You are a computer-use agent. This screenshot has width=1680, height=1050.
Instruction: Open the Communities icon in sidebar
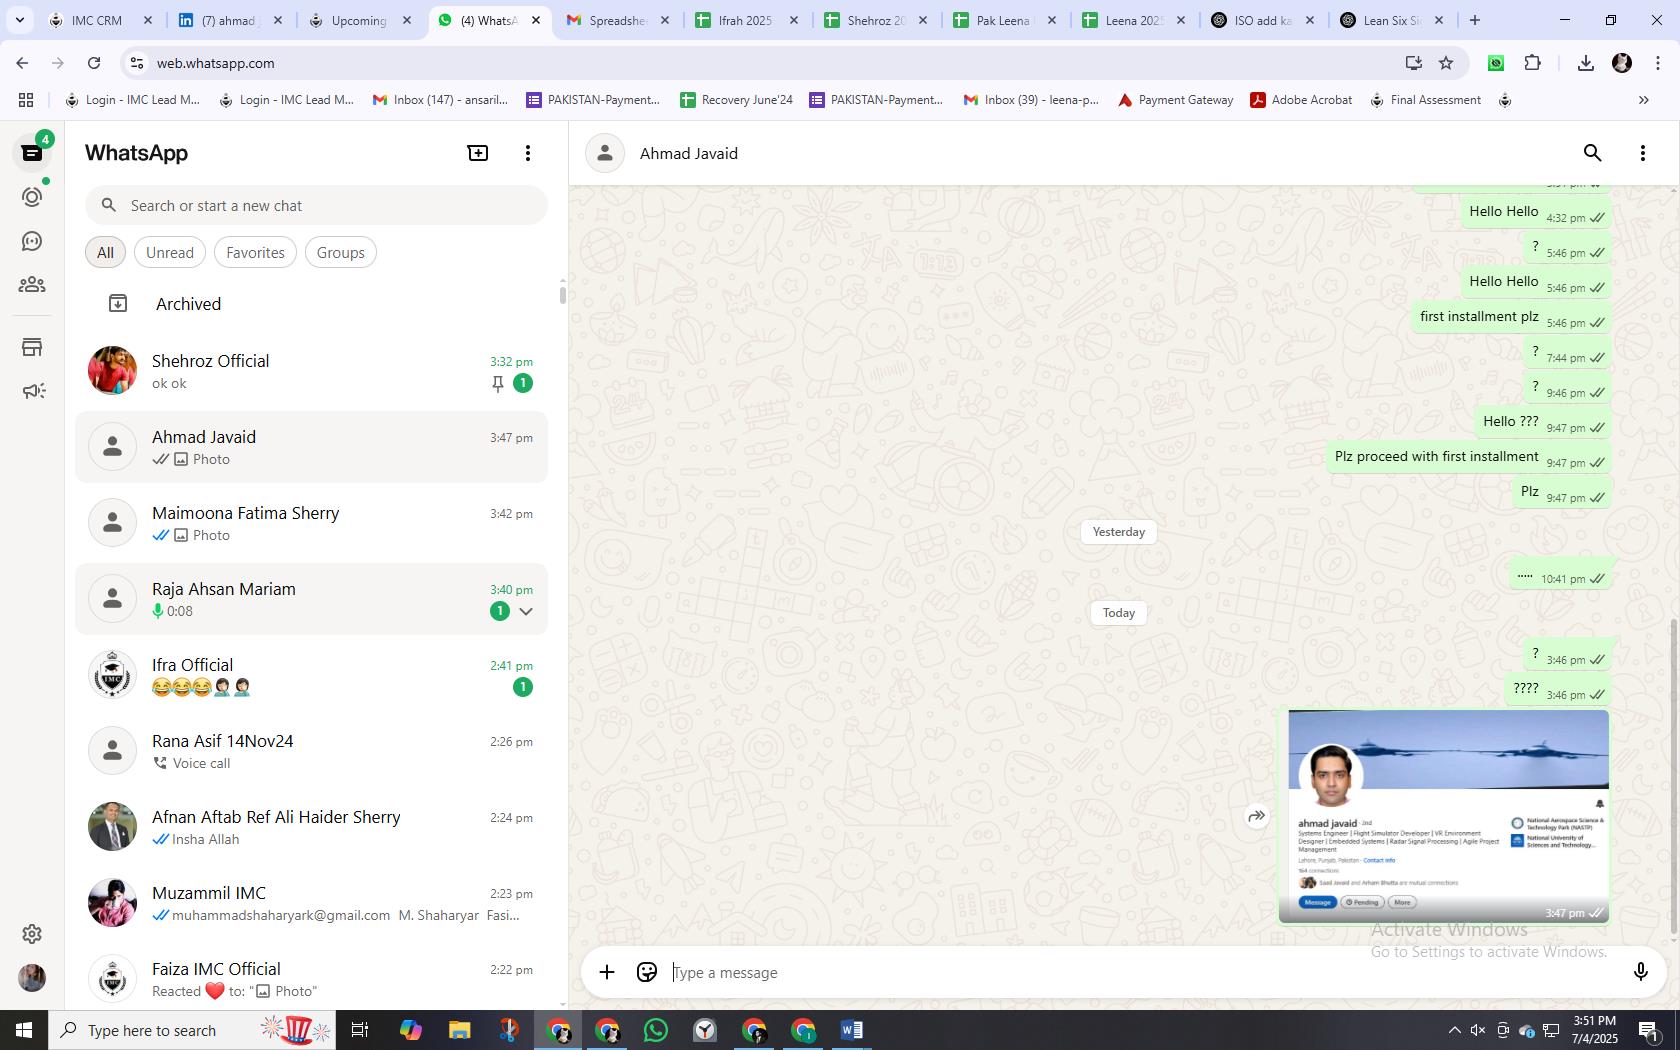32,285
